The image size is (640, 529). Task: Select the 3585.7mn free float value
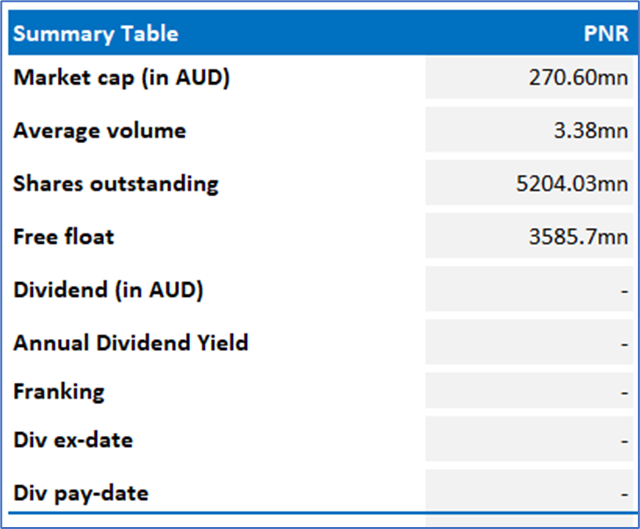point(580,237)
